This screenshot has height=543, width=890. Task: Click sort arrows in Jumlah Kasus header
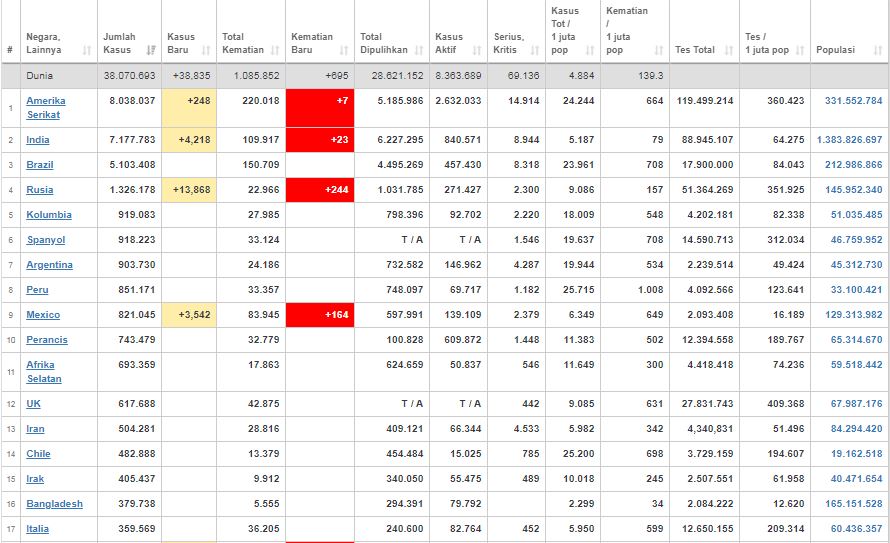pos(151,50)
